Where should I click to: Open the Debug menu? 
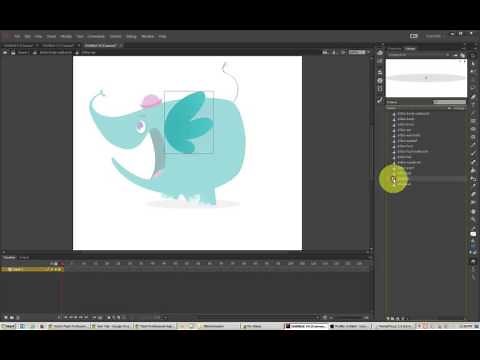tap(131, 36)
